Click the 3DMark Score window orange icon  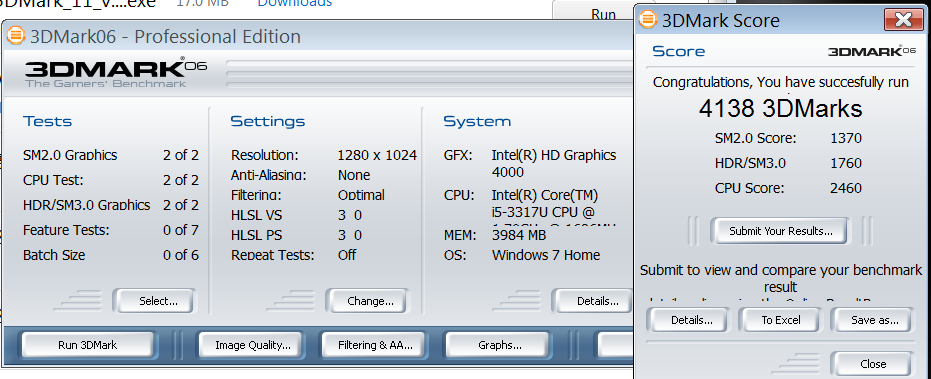pos(648,20)
